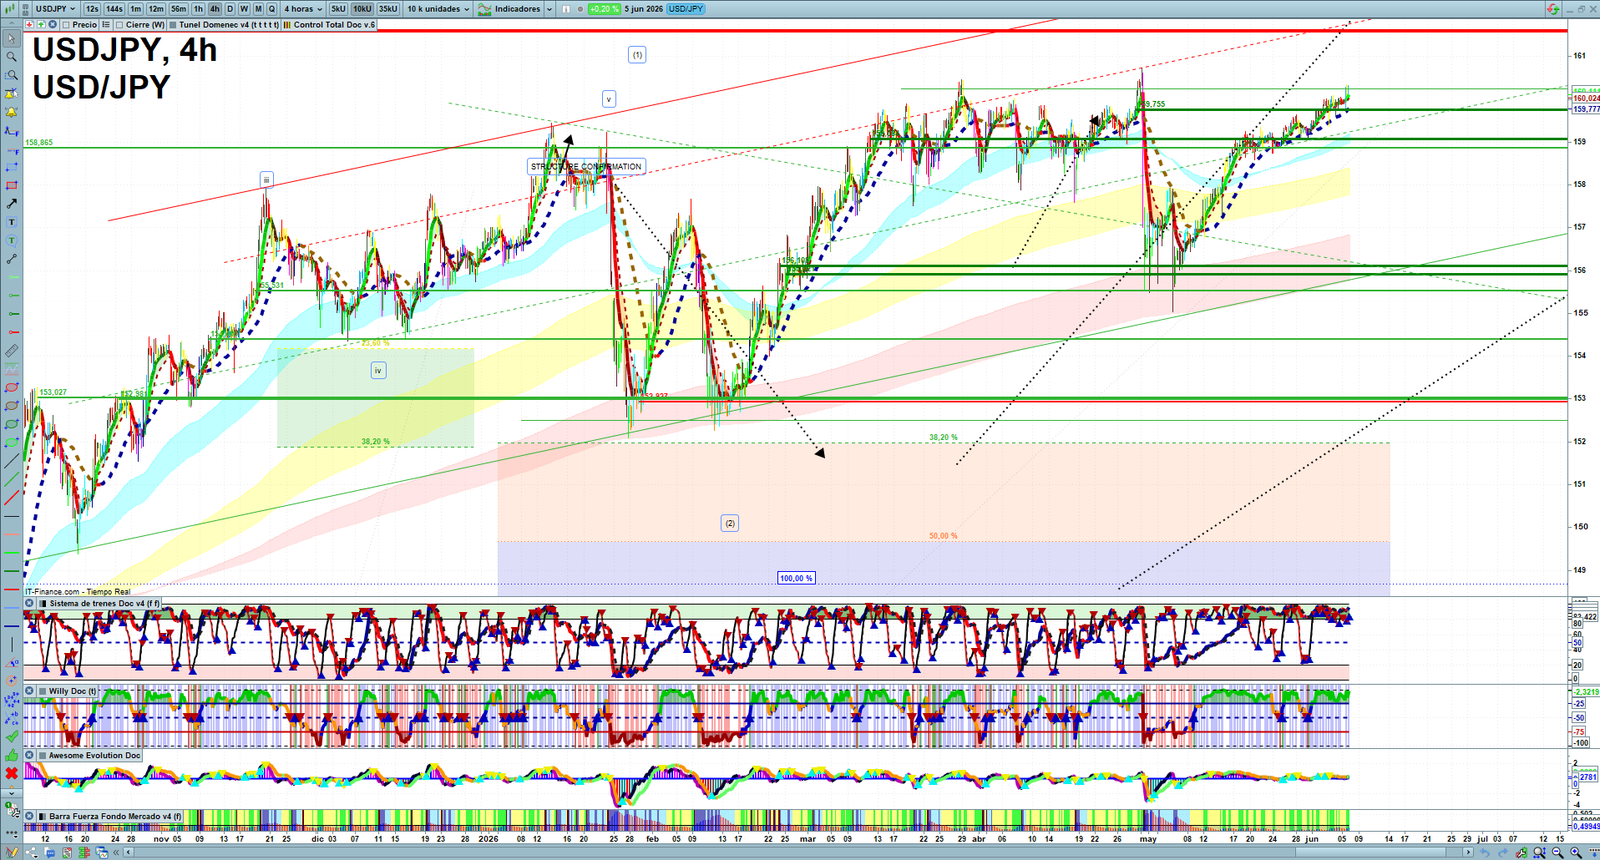
Task: Toggle the pause button in top toolbar
Action: (x=566, y=9)
